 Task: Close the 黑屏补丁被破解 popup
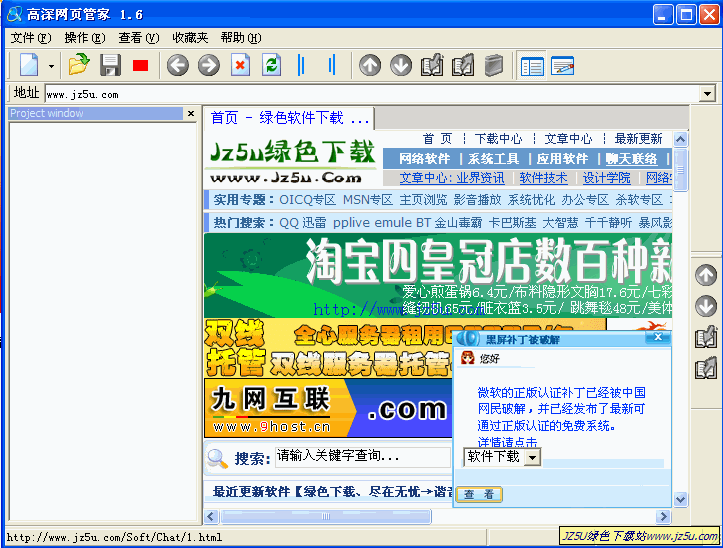click(658, 337)
